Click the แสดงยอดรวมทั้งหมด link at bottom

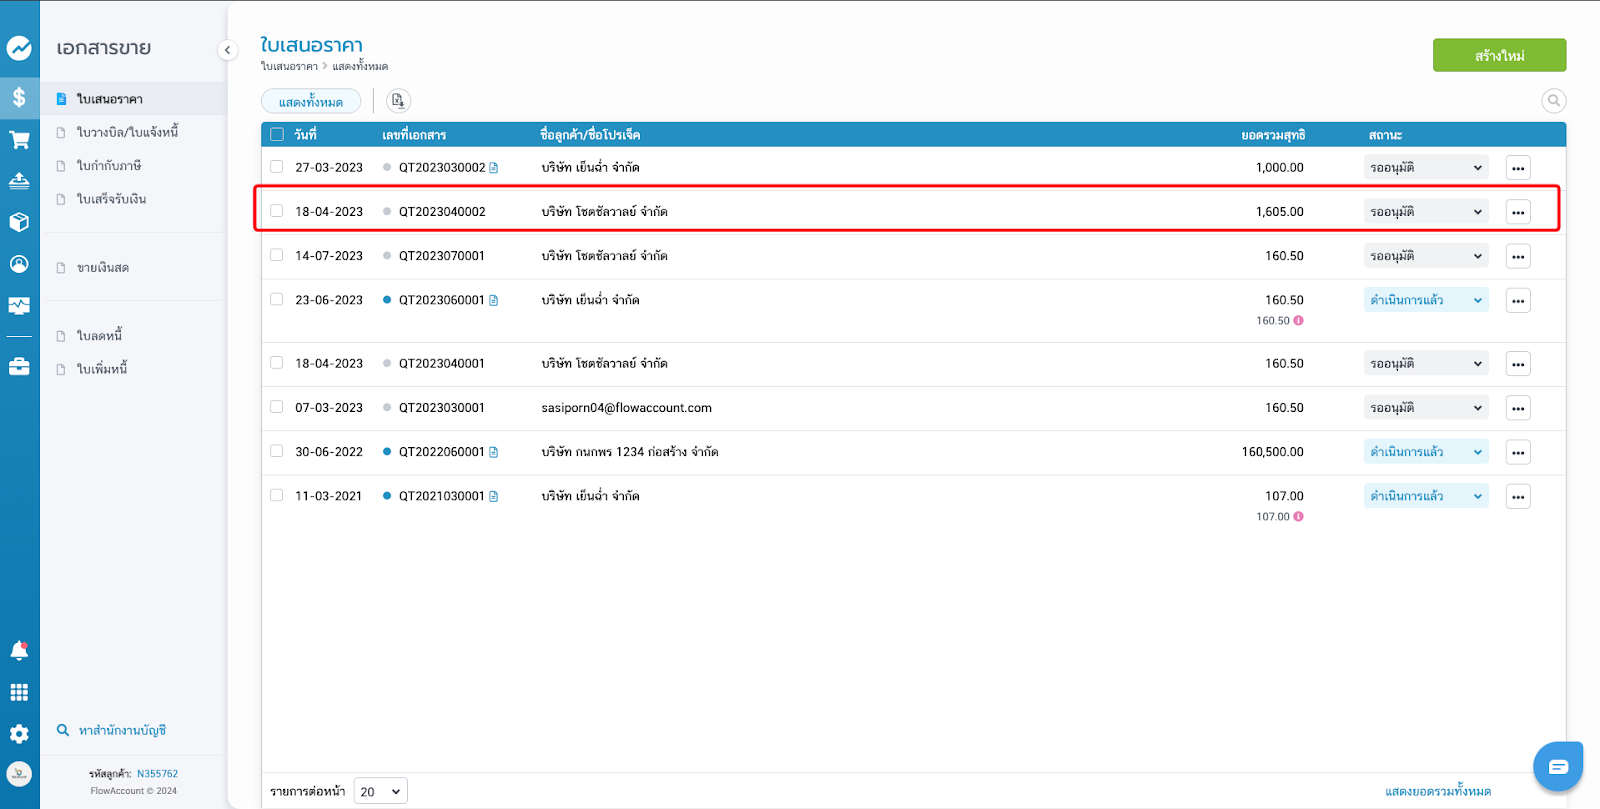pos(1437,791)
